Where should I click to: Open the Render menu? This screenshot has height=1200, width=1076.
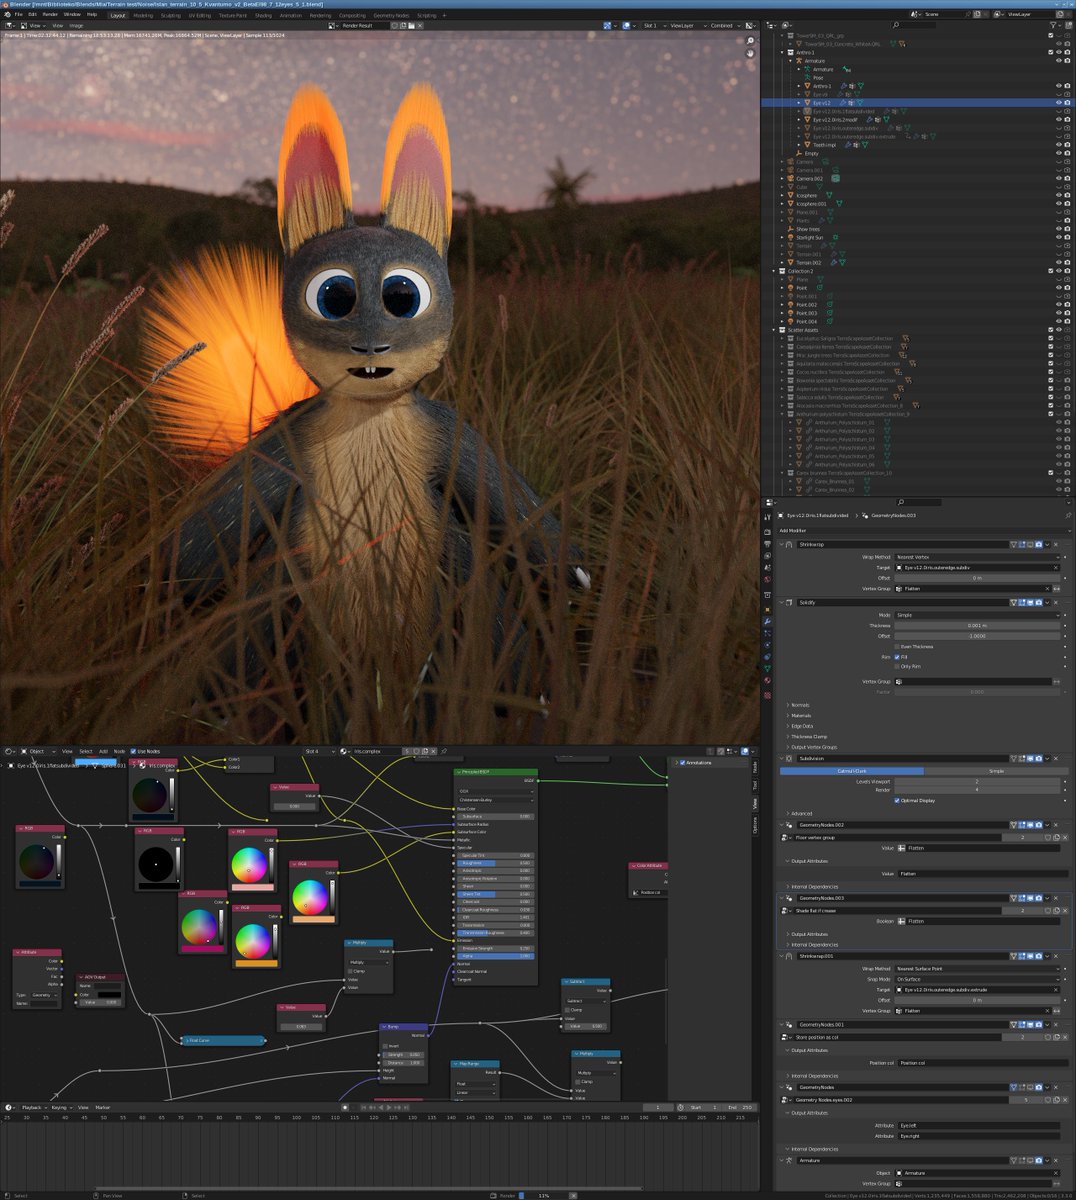(50, 15)
